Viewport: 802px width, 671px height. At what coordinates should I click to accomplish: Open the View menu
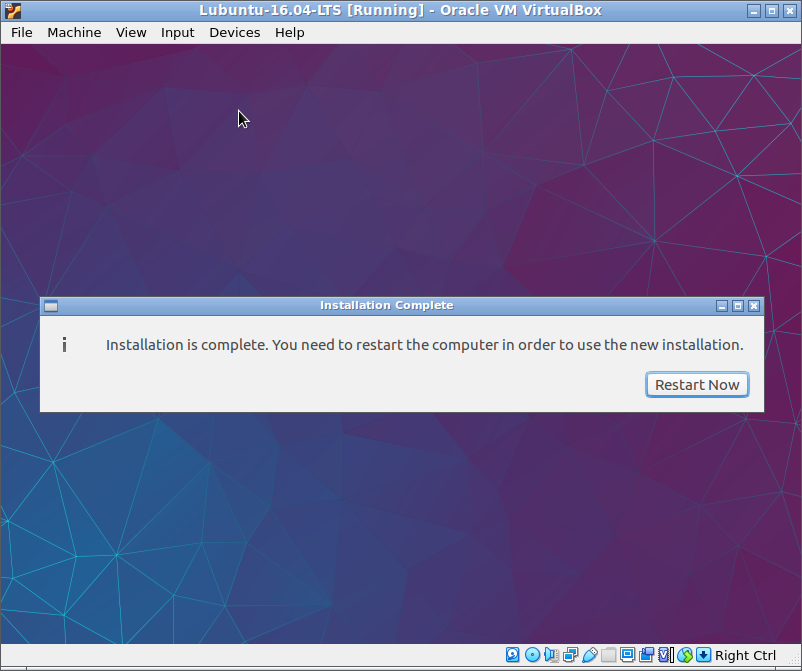pyautogui.click(x=131, y=33)
